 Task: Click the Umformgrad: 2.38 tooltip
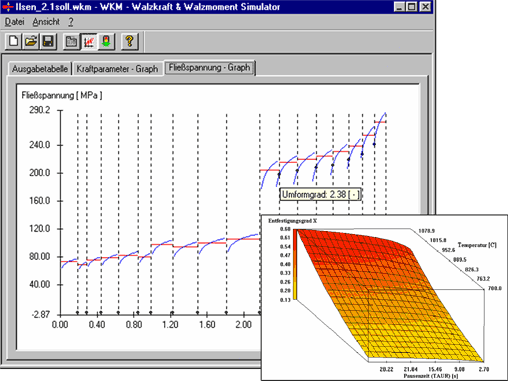(320, 194)
